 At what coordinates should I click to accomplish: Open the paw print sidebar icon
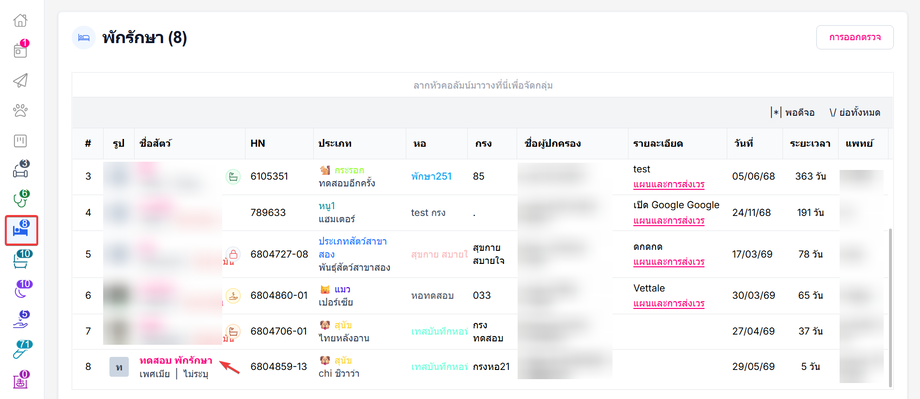[21, 110]
